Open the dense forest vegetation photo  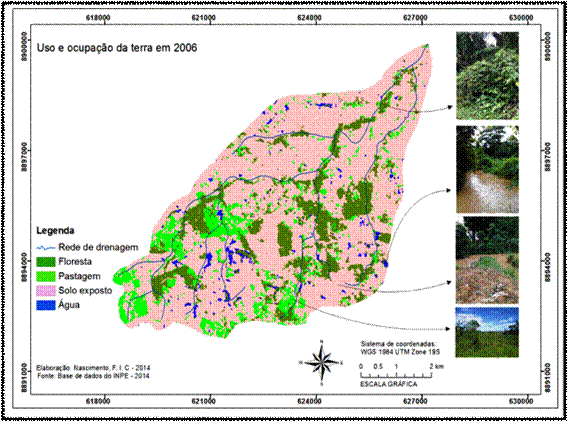[x=487, y=76]
